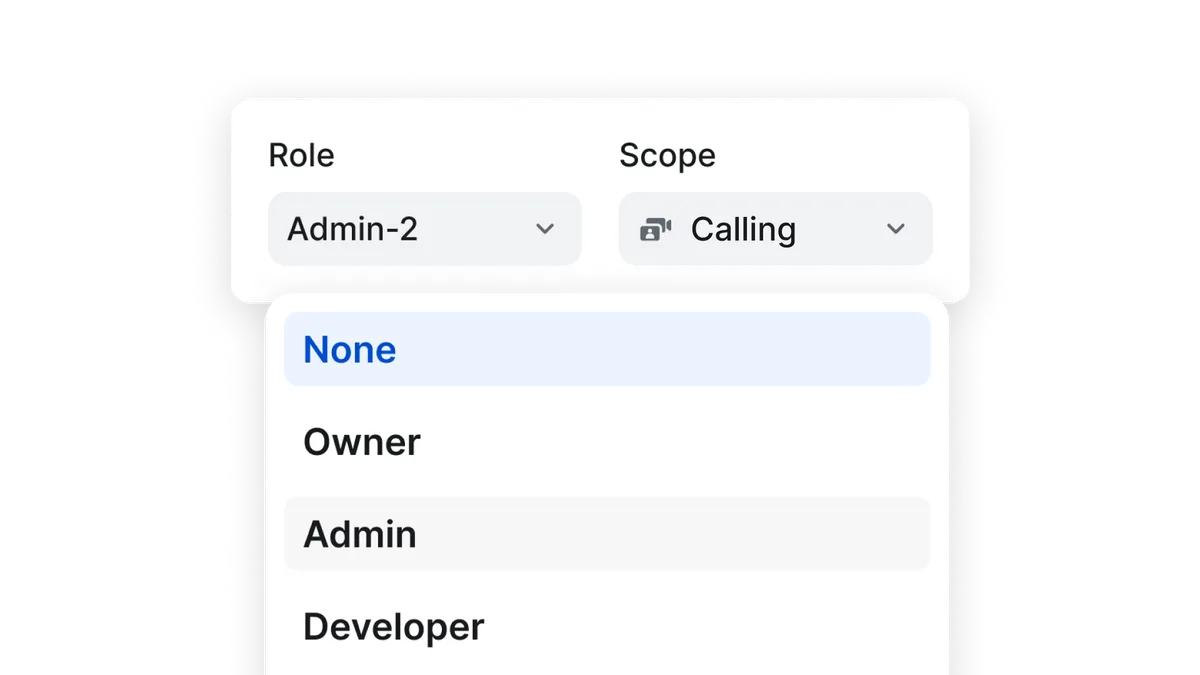Viewport: 1200px width, 675px height.
Task: Click the Developer entry text
Action: point(393,628)
